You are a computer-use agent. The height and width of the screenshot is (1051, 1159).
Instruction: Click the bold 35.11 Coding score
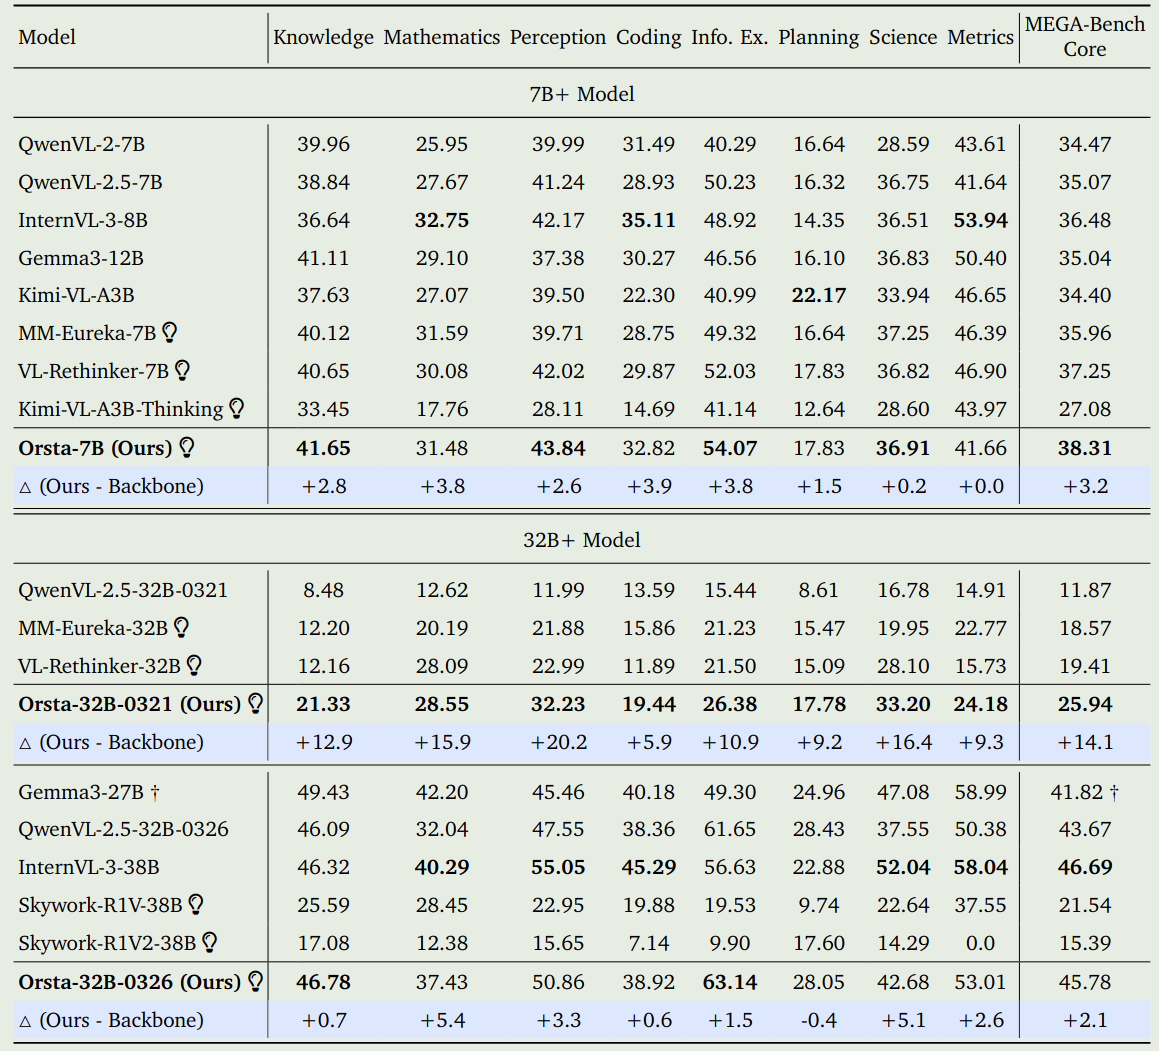point(649,220)
